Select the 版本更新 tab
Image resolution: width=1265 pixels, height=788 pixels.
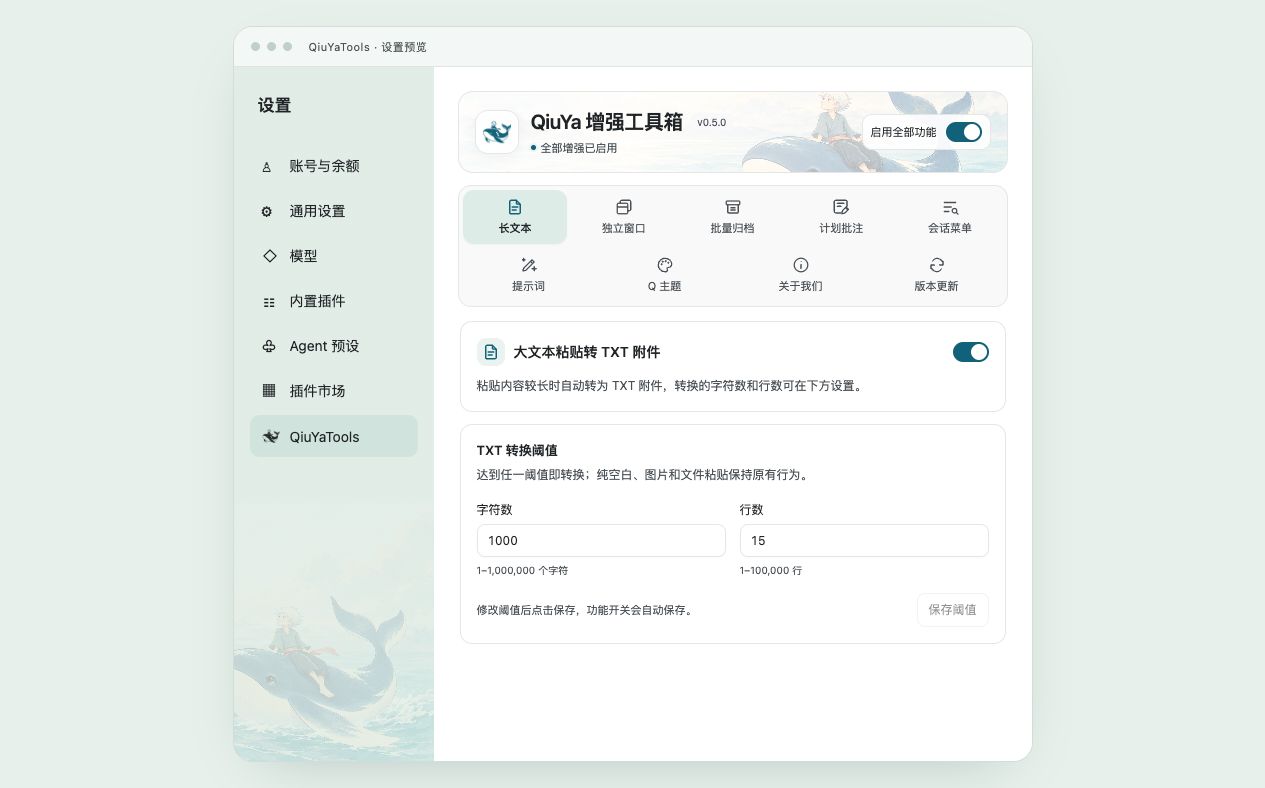coord(937,275)
